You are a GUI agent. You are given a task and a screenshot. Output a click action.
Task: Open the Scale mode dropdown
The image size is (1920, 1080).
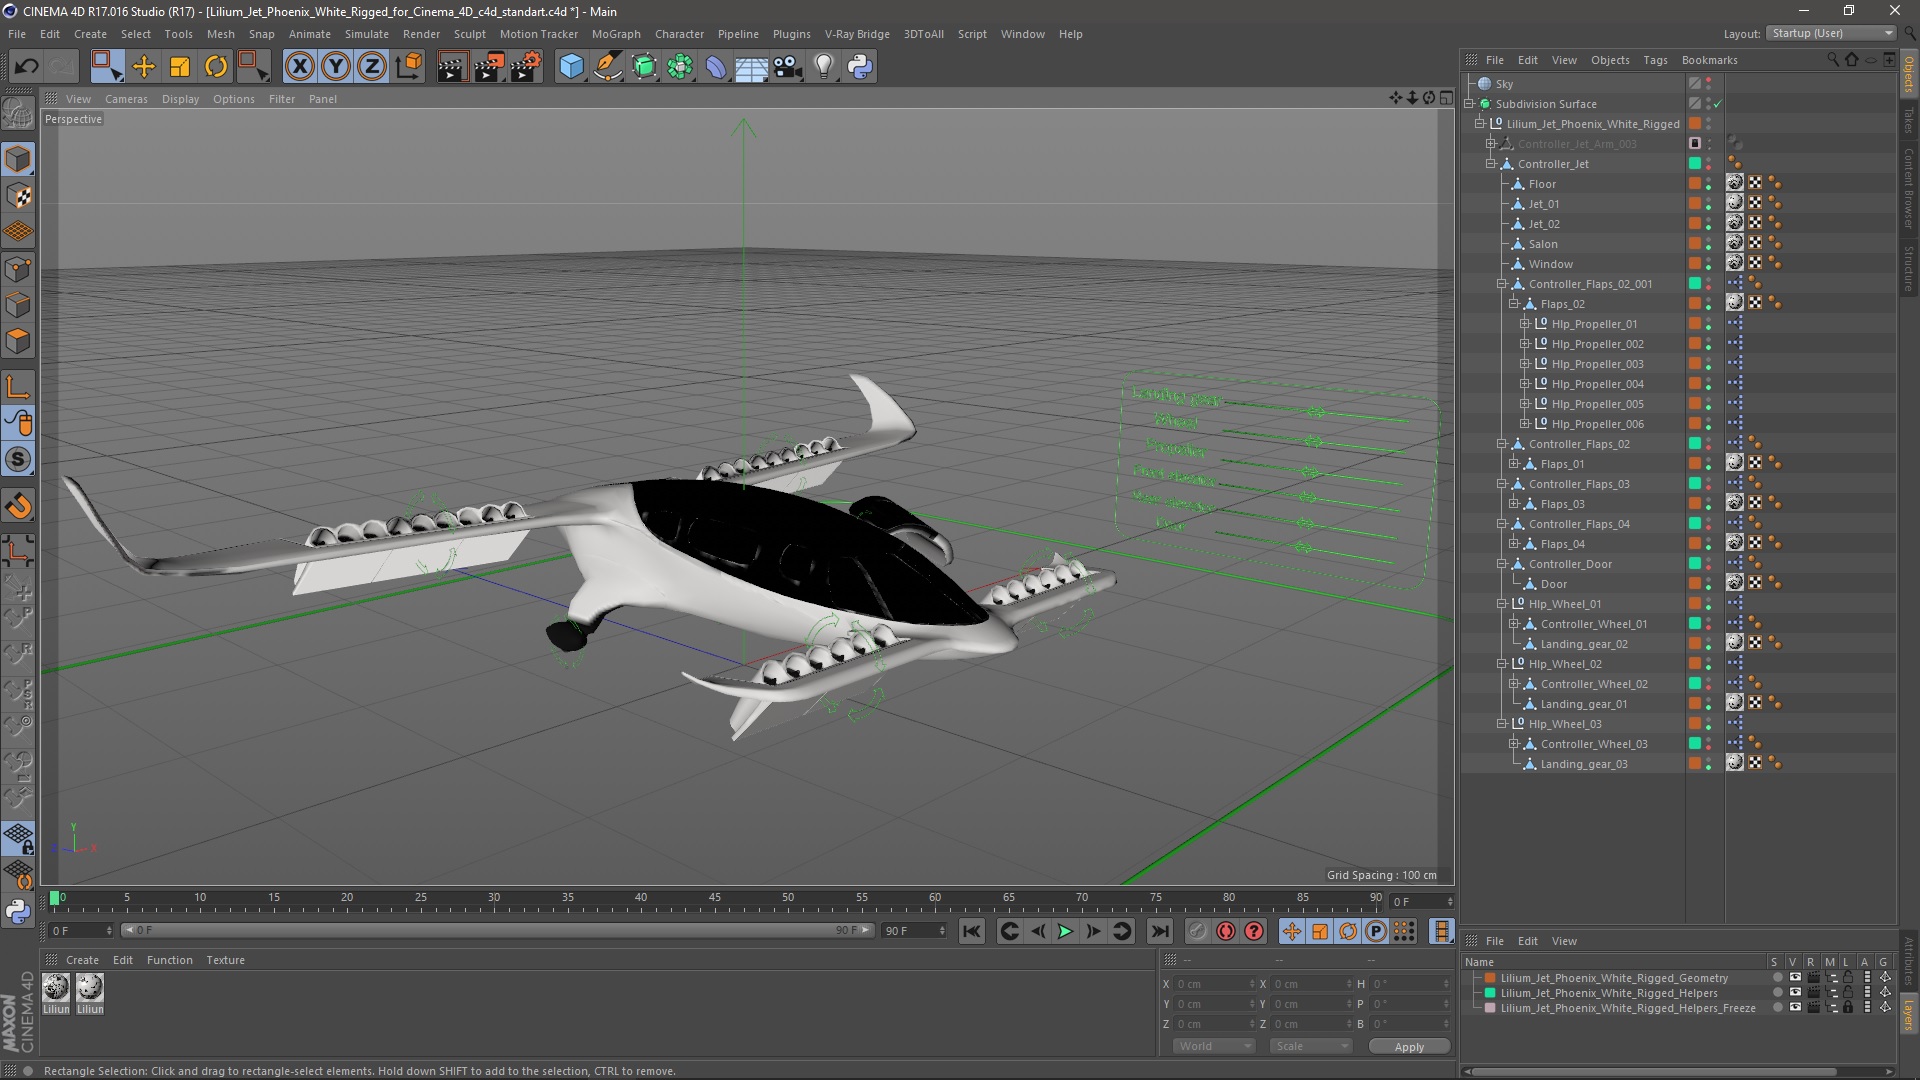click(1310, 1046)
